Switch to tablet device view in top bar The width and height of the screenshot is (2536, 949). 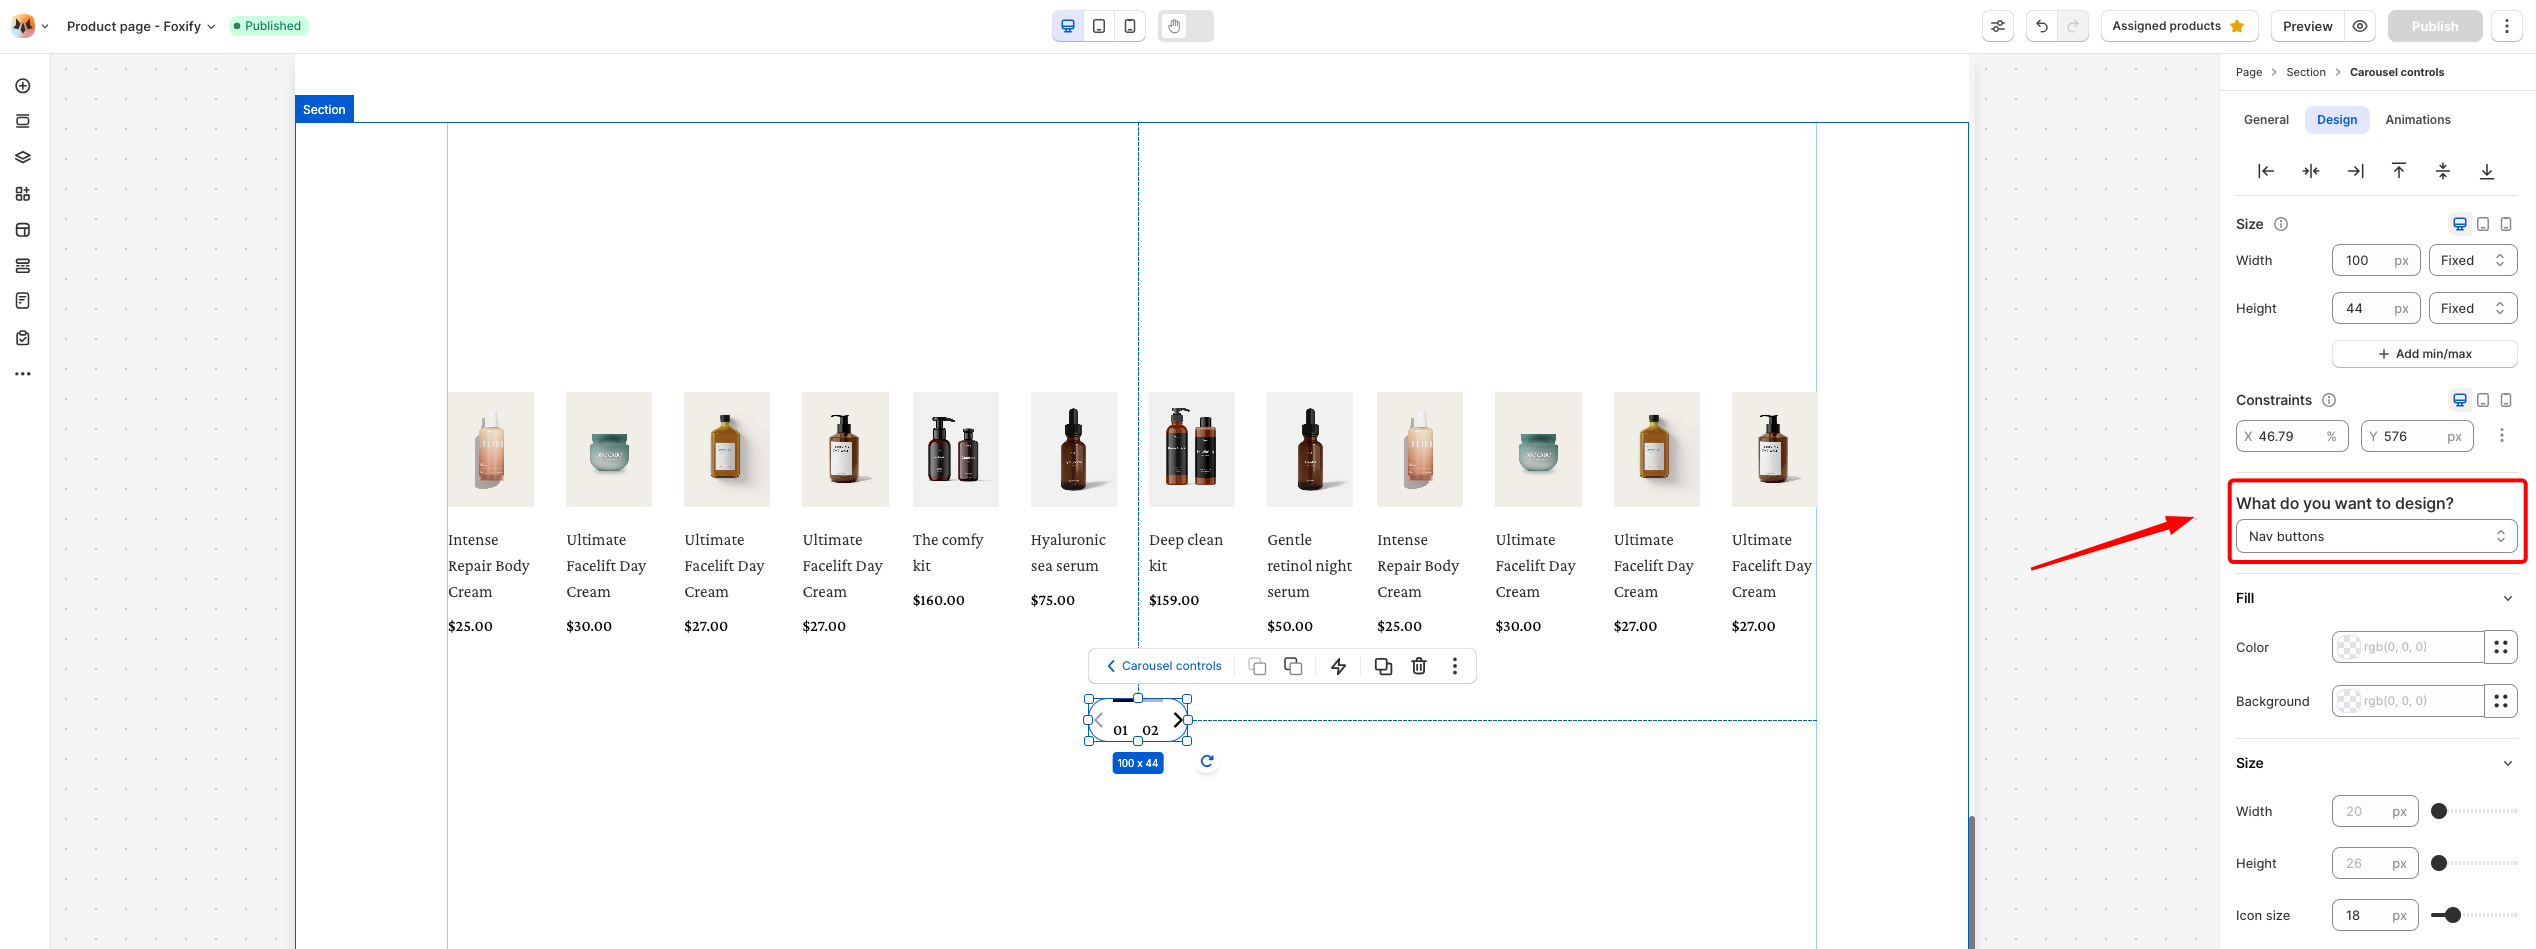coord(1099,26)
